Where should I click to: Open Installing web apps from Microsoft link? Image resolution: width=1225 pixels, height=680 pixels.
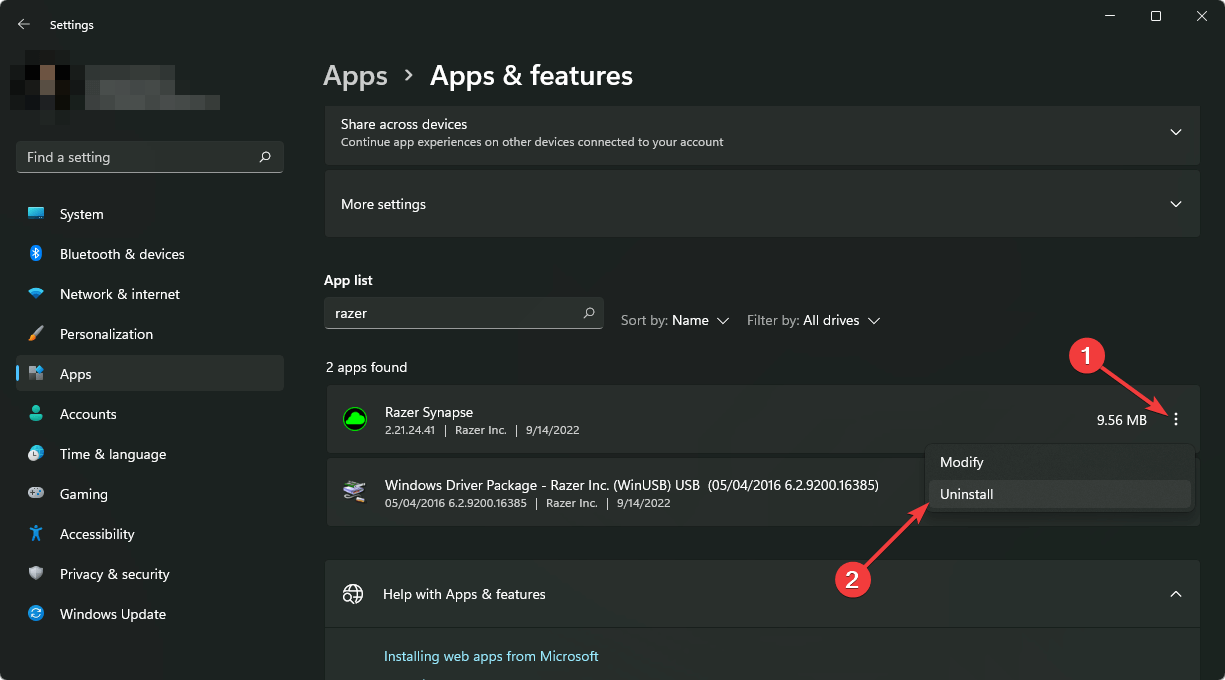point(491,656)
